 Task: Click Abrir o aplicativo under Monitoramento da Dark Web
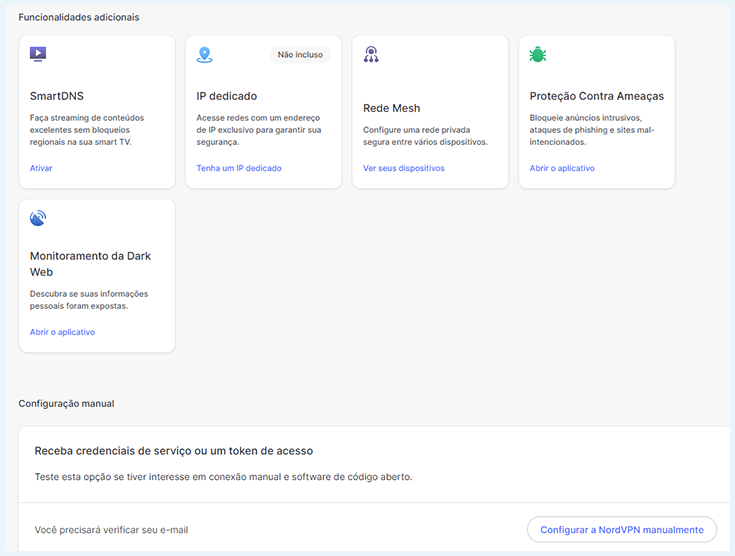62,332
